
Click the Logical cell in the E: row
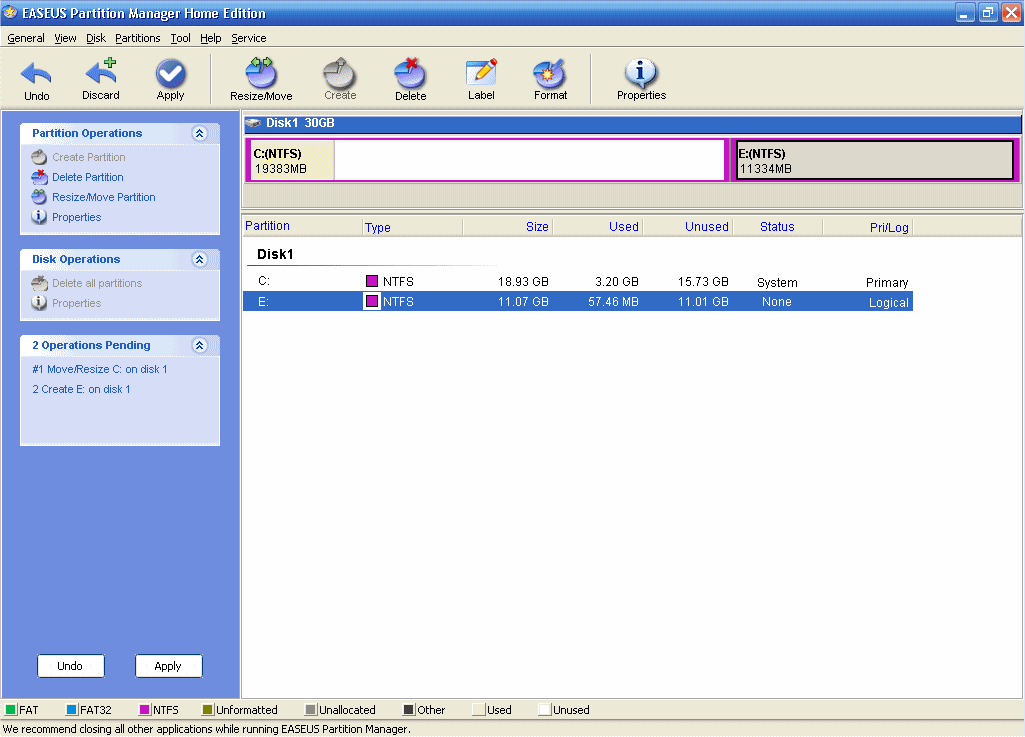coord(888,302)
